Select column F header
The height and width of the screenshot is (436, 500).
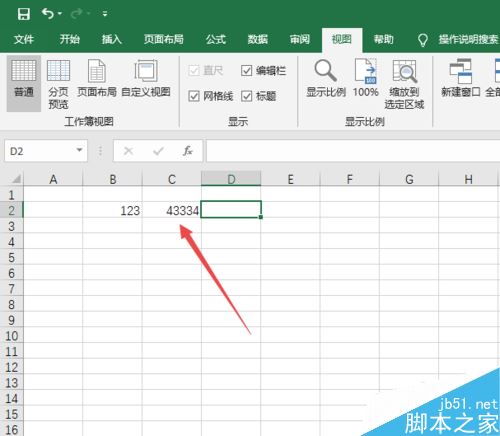pos(349,180)
